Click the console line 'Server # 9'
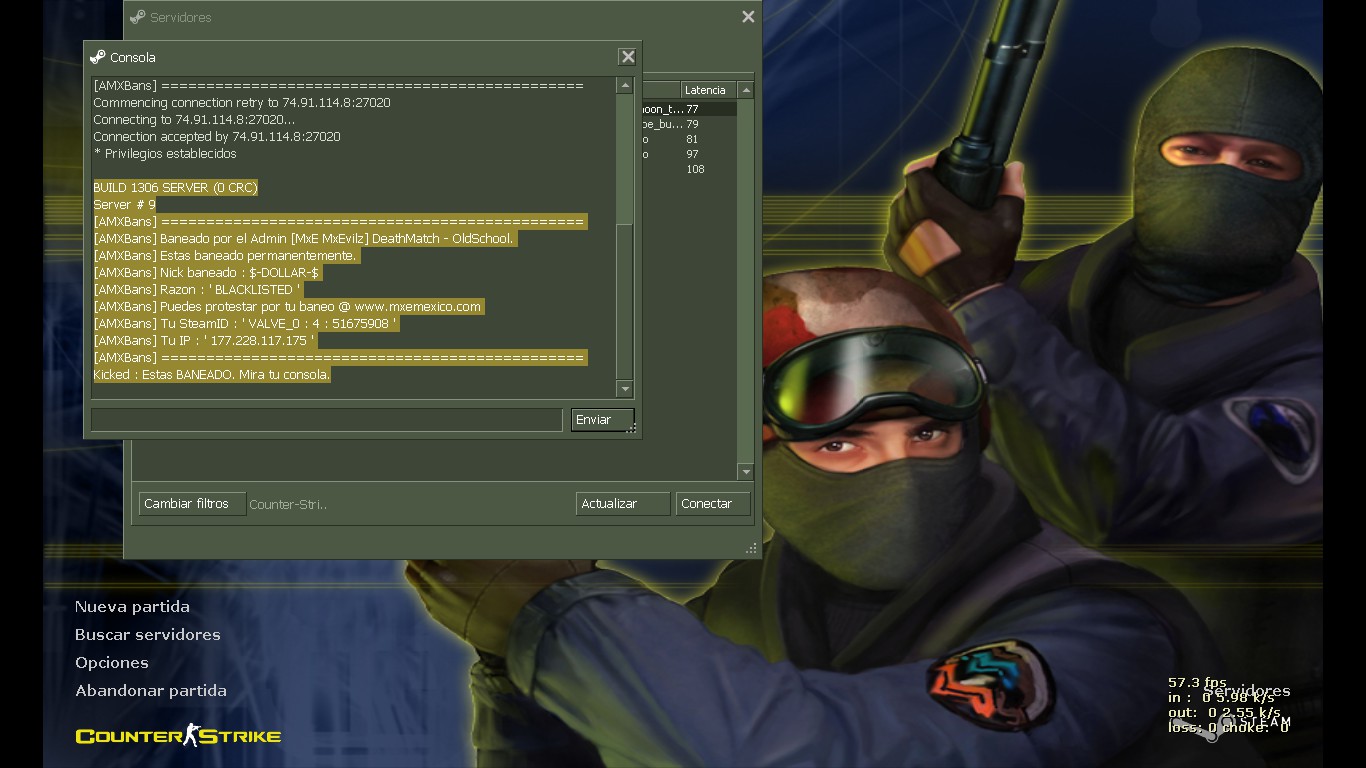This screenshot has width=1366, height=768. pyautogui.click(x=124, y=205)
